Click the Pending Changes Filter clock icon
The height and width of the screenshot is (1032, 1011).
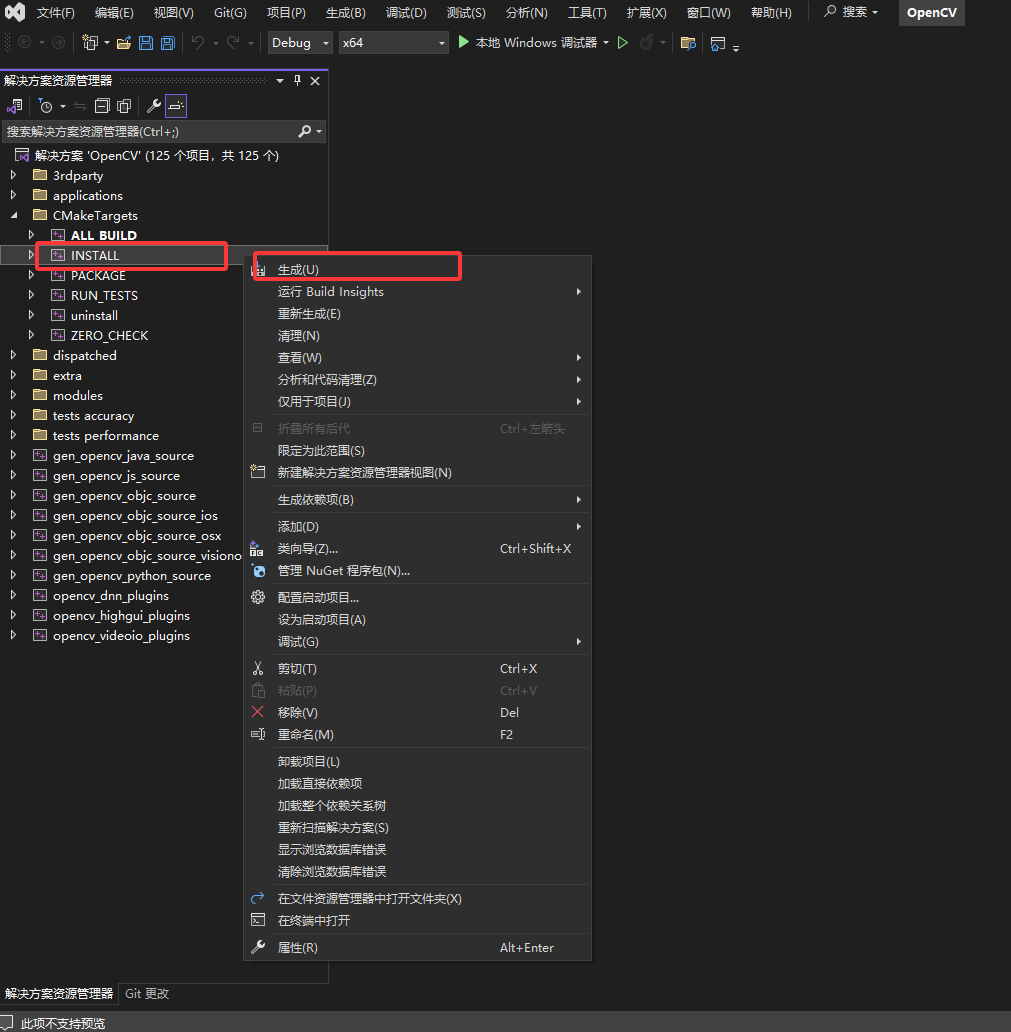pyautogui.click(x=46, y=106)
